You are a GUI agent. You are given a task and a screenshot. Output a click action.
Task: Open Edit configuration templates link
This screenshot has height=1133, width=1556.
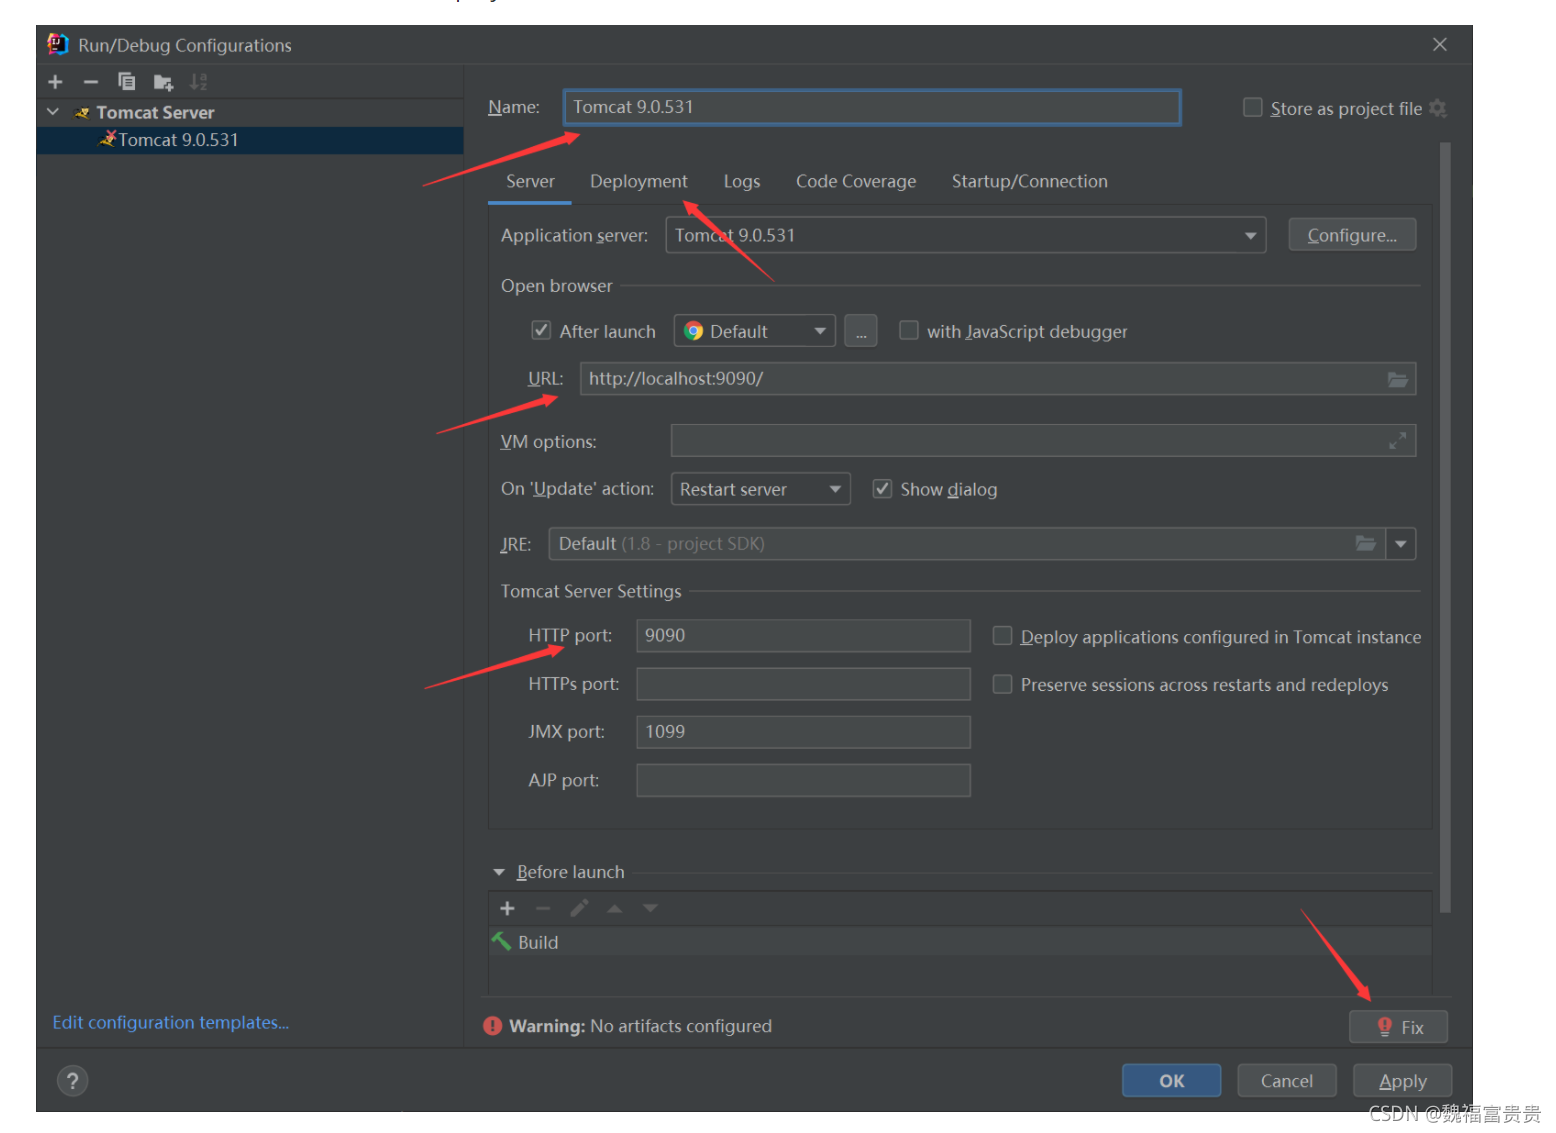coord(171,1022)
